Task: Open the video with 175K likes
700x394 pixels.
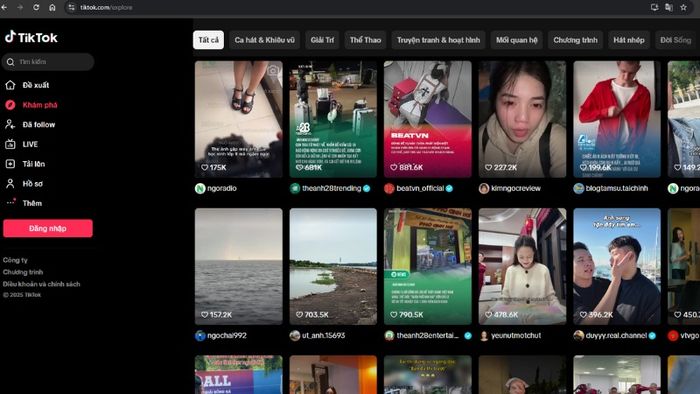Action: click(239, 119)
